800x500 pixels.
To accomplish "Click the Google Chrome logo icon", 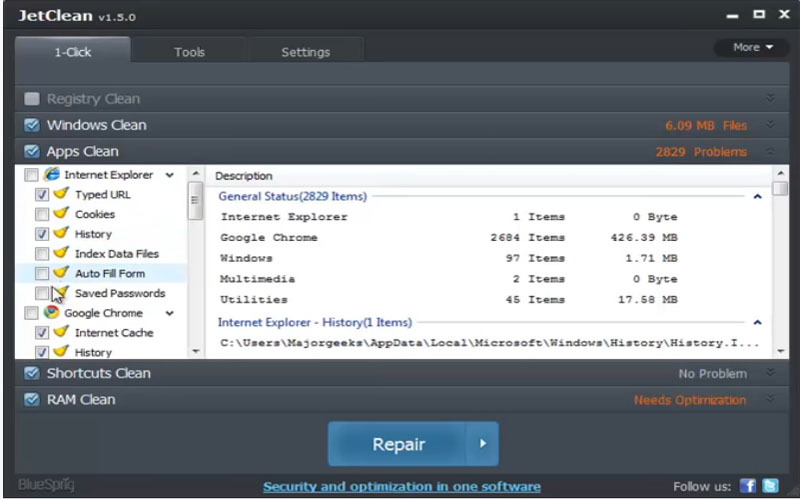I will click(x=51, y=312).
